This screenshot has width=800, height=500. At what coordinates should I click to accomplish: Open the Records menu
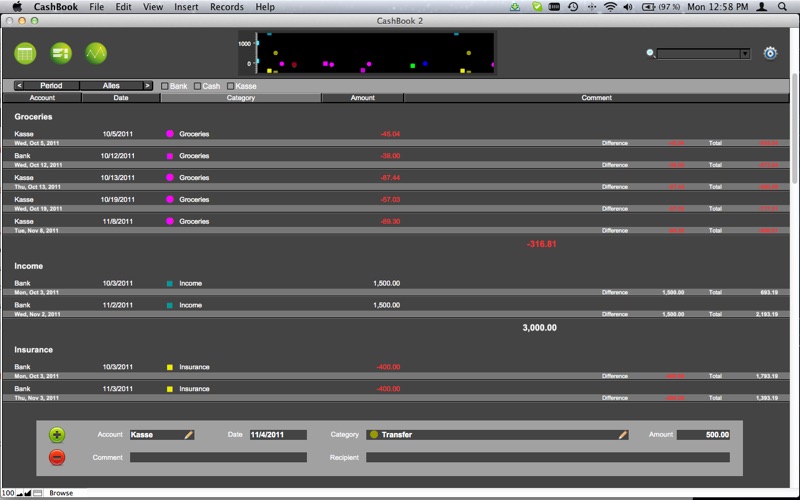coord(227,7)
